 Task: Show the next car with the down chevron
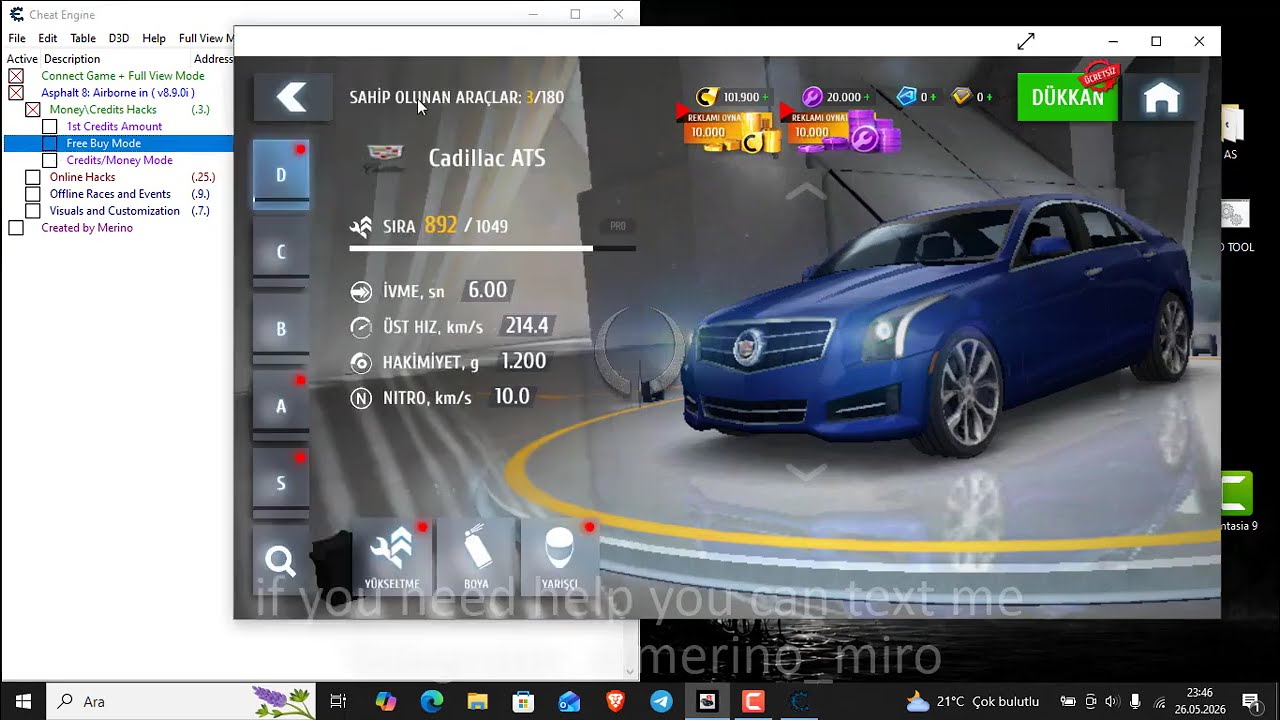point(806,471)
